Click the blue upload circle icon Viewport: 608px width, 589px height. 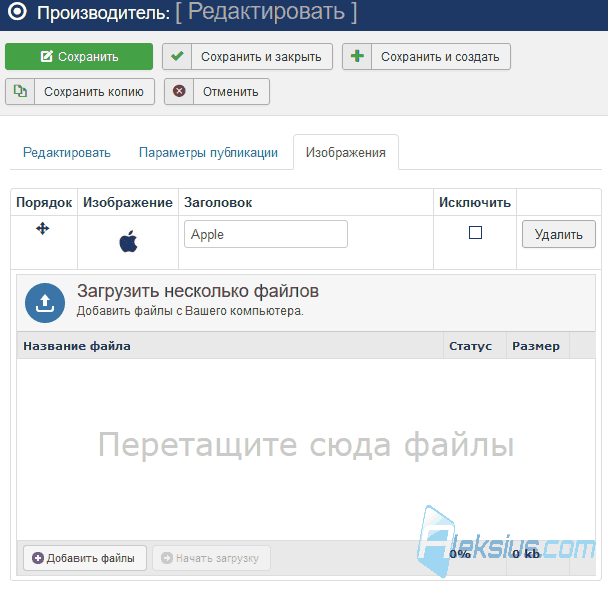coord(45,303)
